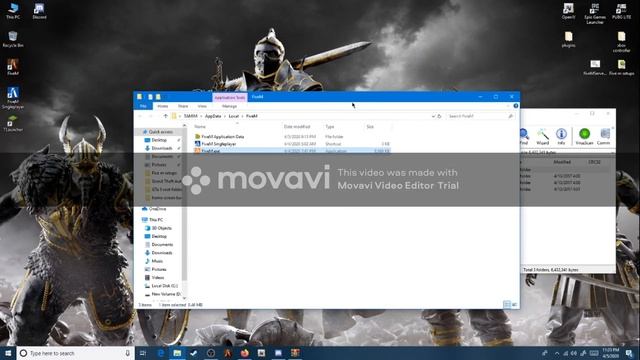The width and height of the screenshot is (640, 360).
Task: Open the plugins file on the desktop
Action: pos(568,39)
